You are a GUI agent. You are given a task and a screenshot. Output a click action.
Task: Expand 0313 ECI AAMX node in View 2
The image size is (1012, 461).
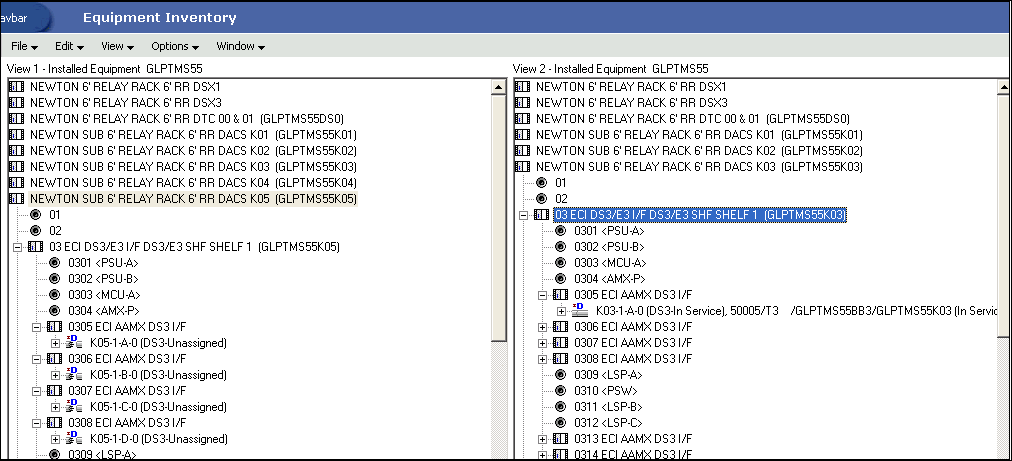coord(542,440)
